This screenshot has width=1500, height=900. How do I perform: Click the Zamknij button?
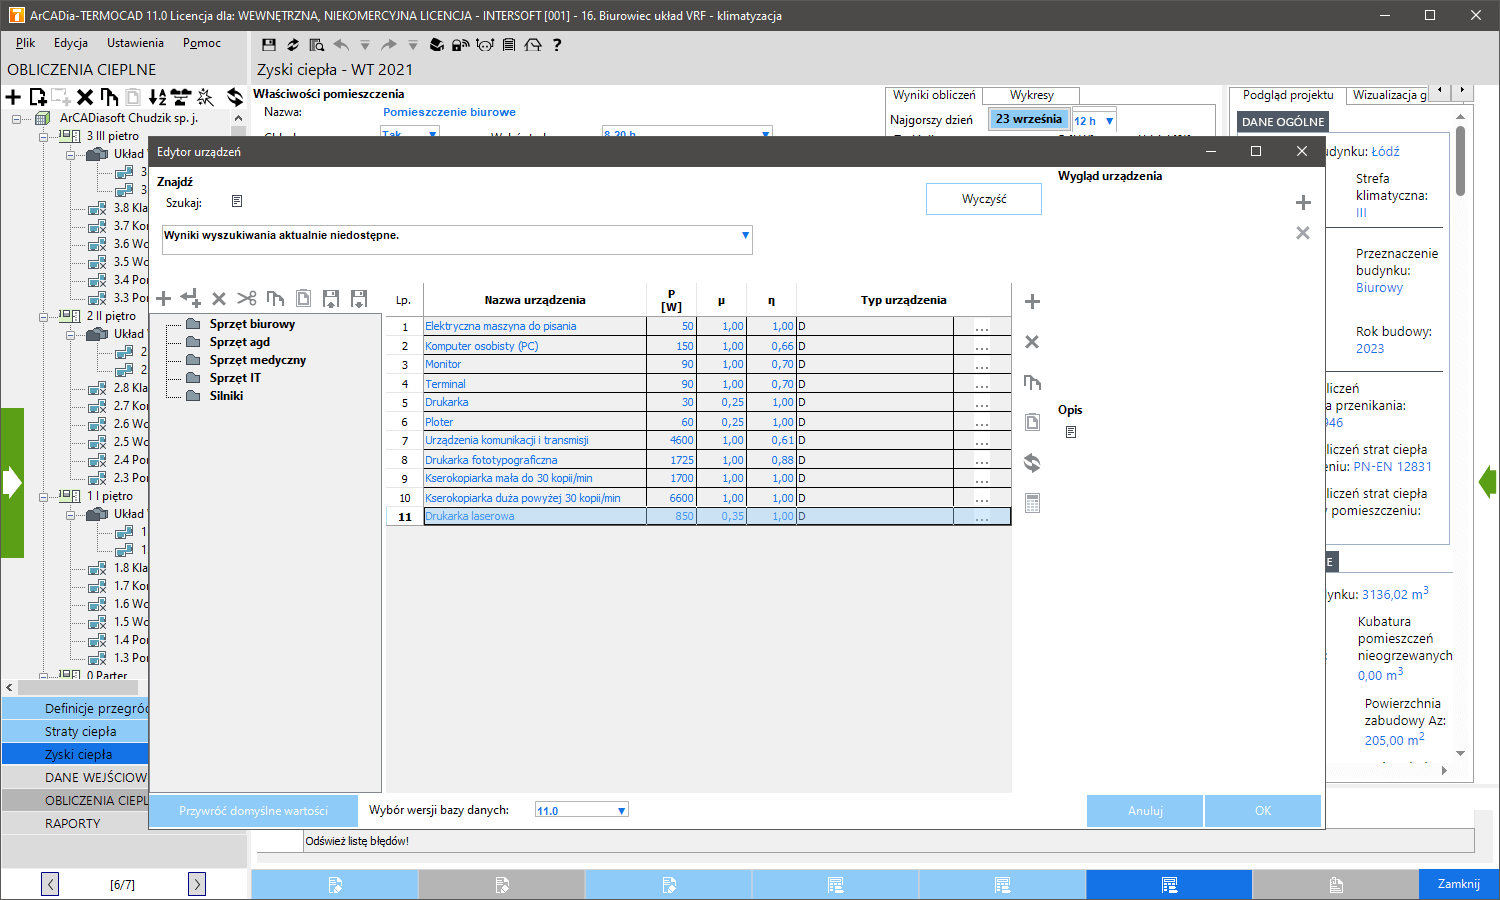1459,884
